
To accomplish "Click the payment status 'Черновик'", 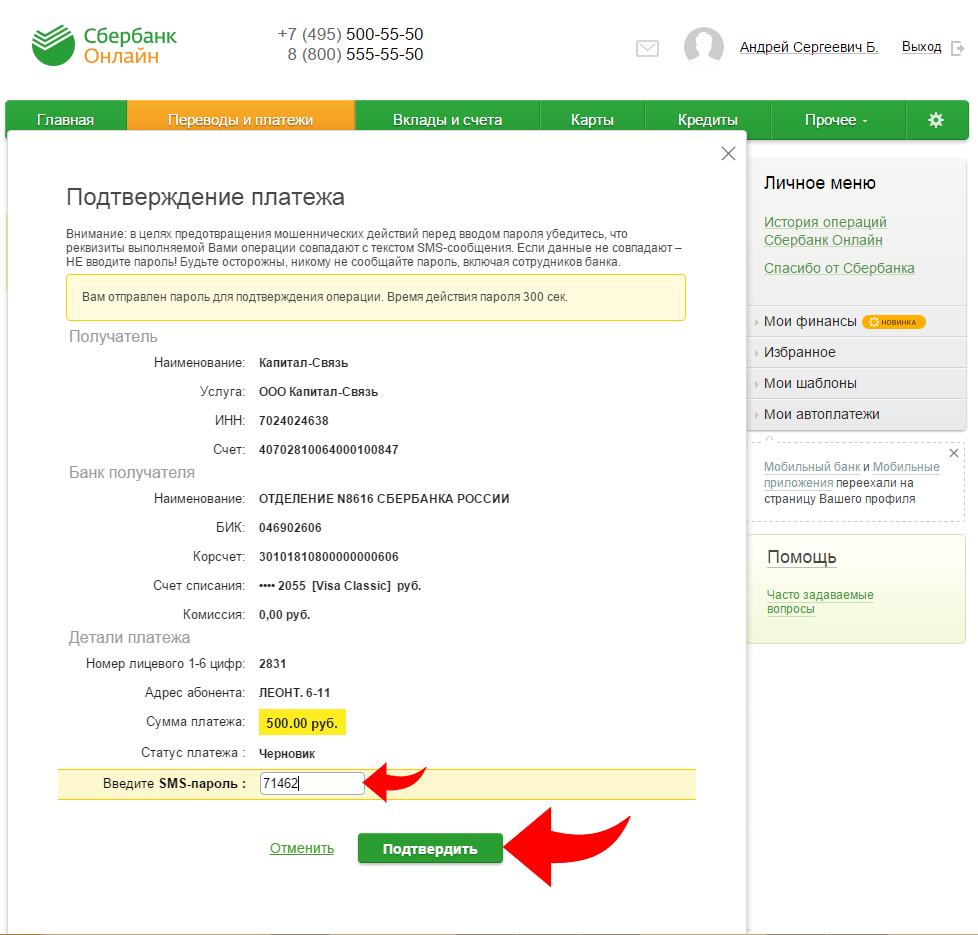I will (287, 753).
